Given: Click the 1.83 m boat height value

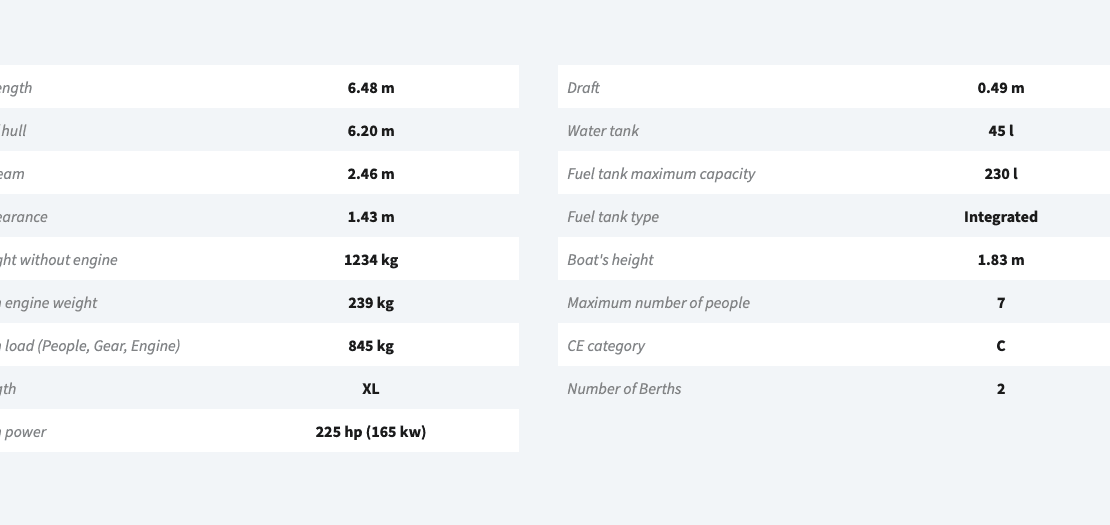Looking at the screenshot, I should (x=1001, y=260).
